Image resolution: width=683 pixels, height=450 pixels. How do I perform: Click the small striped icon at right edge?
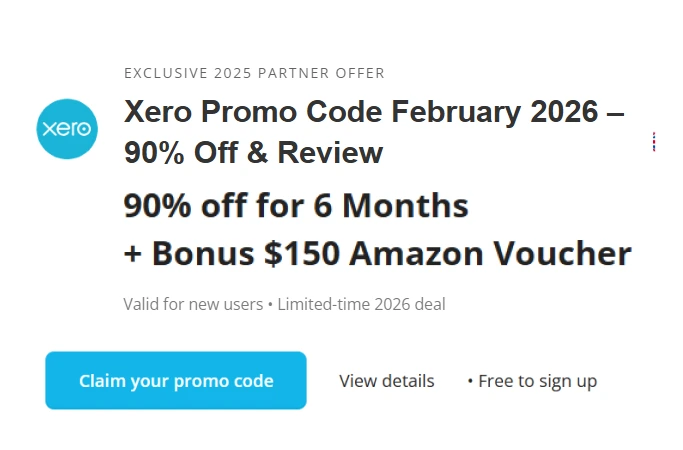pos(653,141)
